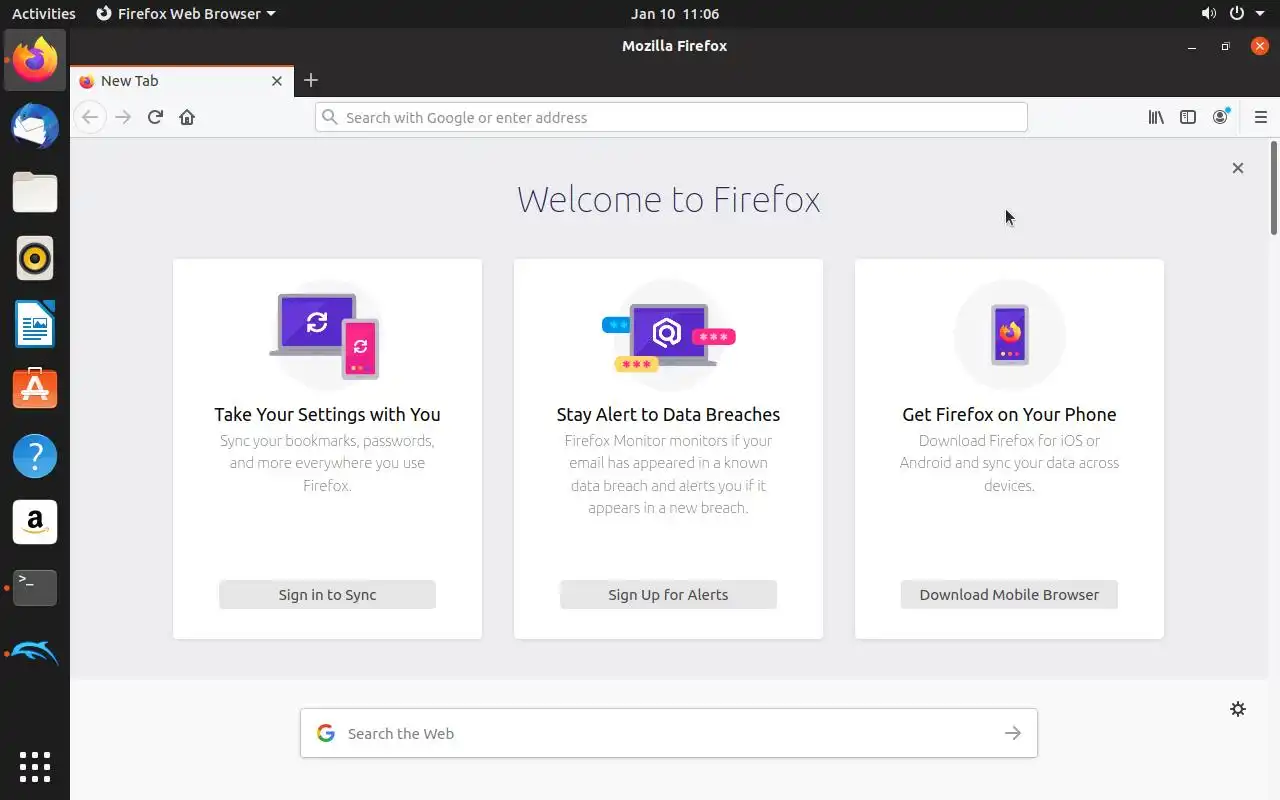Viewport: 1280px width, 800px height.
Task: Reload the current page
Action: click(x=155, y=117)
